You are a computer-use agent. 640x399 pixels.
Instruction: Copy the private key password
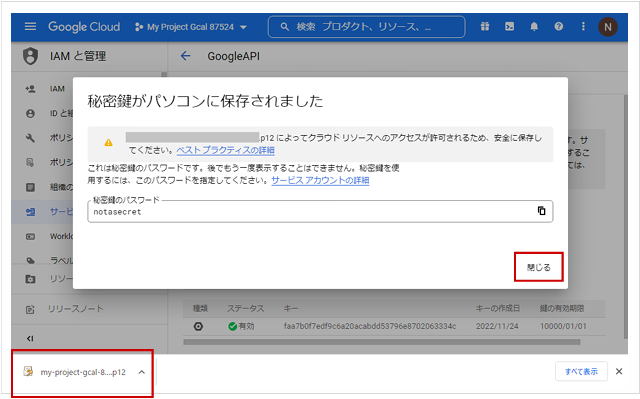541,211
